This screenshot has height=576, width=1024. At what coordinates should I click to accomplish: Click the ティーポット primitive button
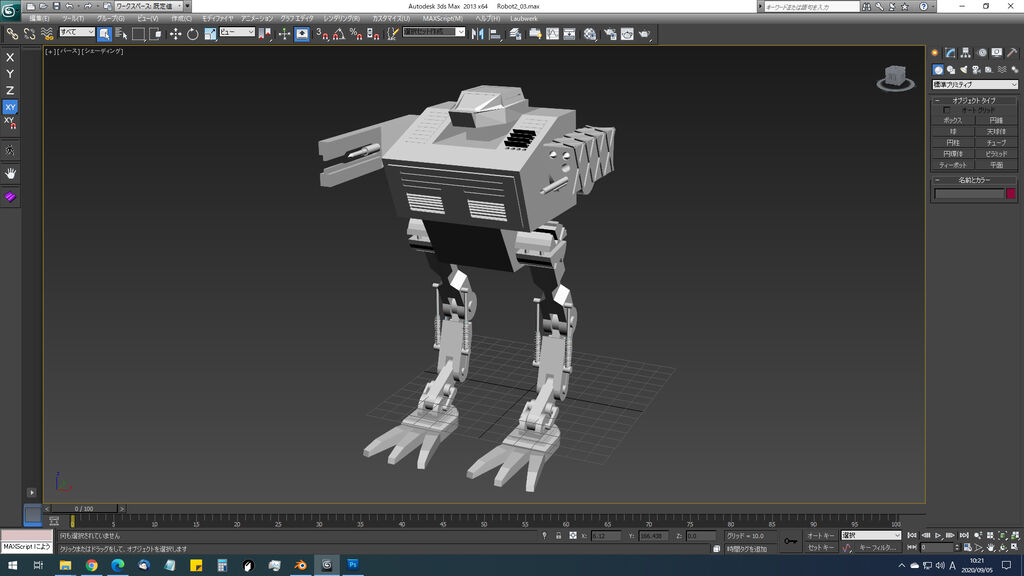pos(953,165)
